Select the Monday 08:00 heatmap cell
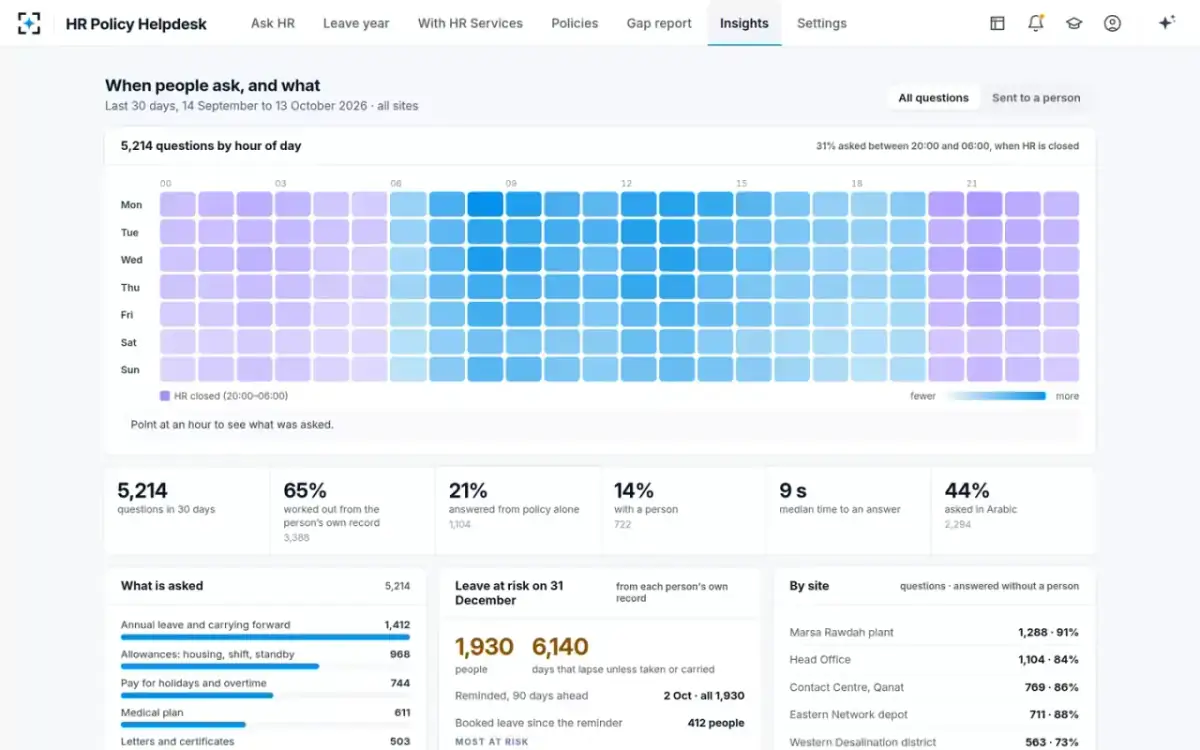This screenshot has height=750, width=1200. [x=485, y=205]
